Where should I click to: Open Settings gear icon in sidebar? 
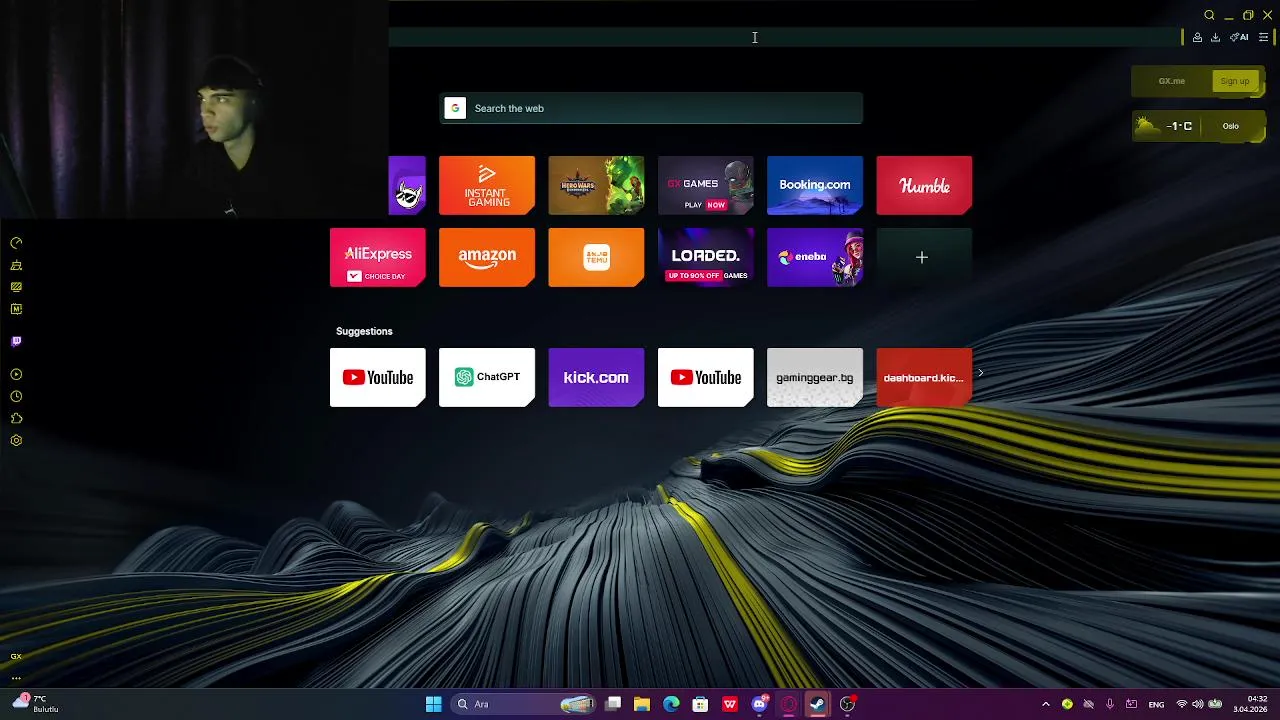point(16,440)
